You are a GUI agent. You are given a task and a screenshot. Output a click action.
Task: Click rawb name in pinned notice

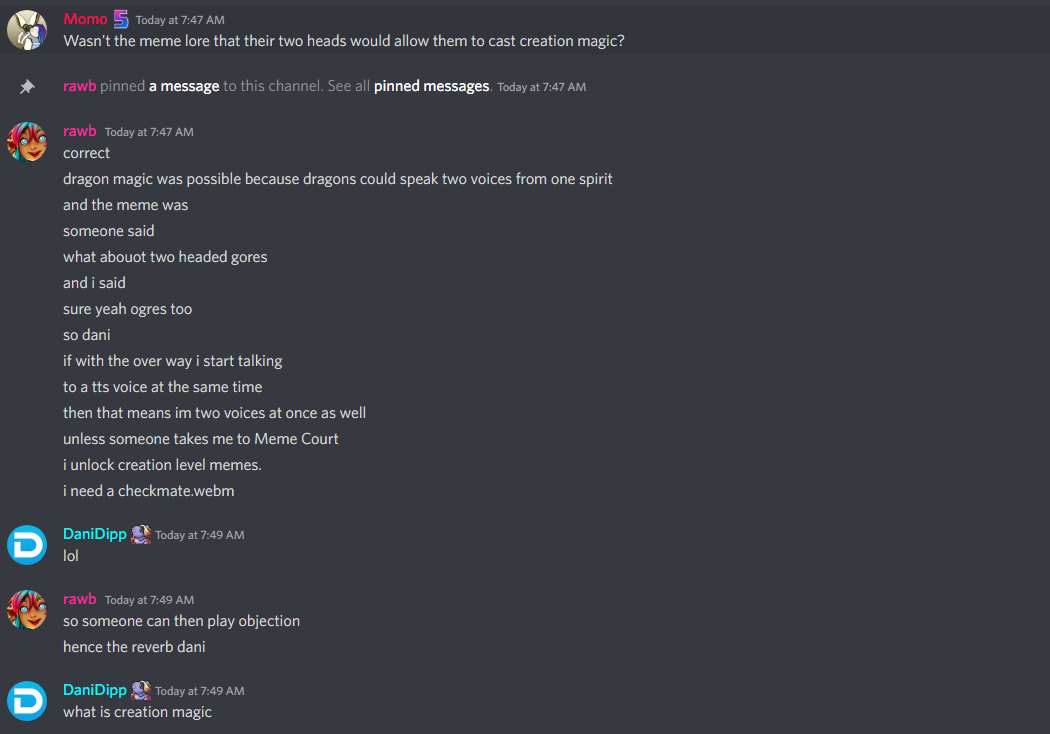(x=80, y=86)
